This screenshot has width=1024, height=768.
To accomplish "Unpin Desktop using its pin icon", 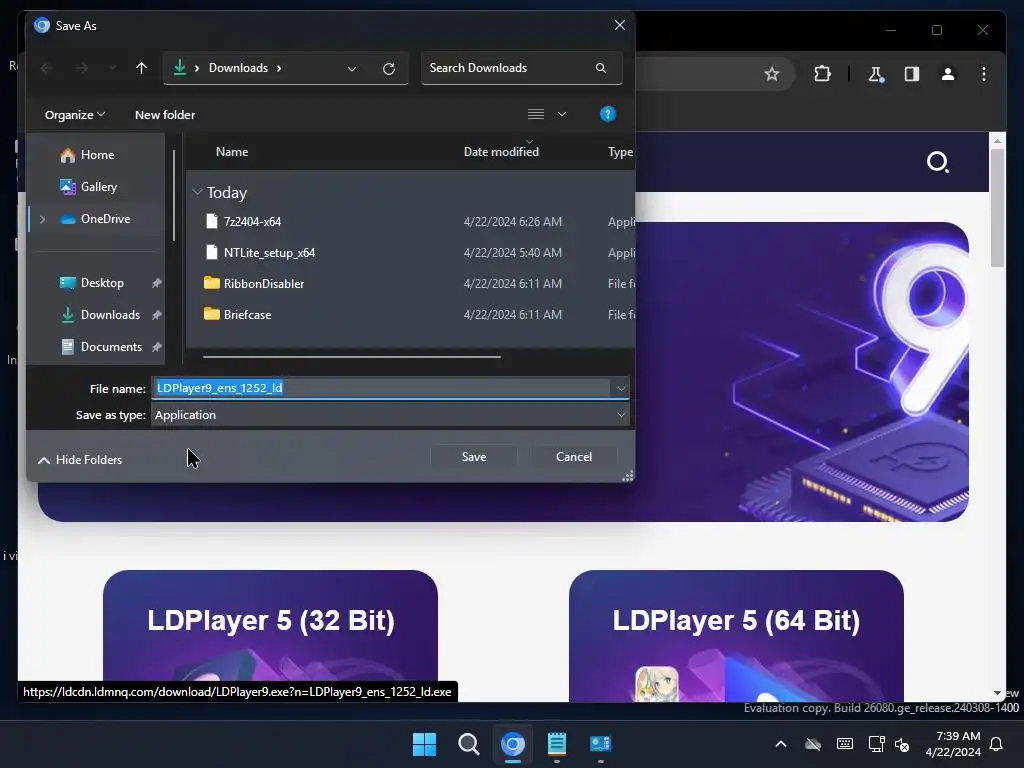I will pyautogui.click(x=157, y=283).
